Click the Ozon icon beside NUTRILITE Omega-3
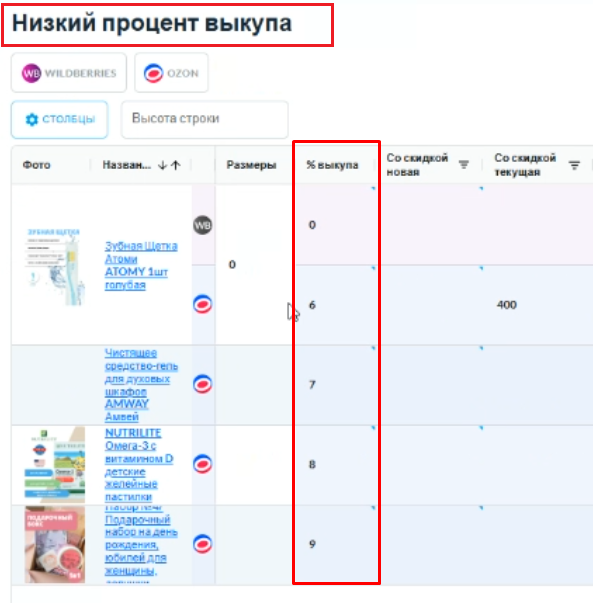Image resolution: width=593 pixels, height=603 pixels. click(x=202, y=464)
